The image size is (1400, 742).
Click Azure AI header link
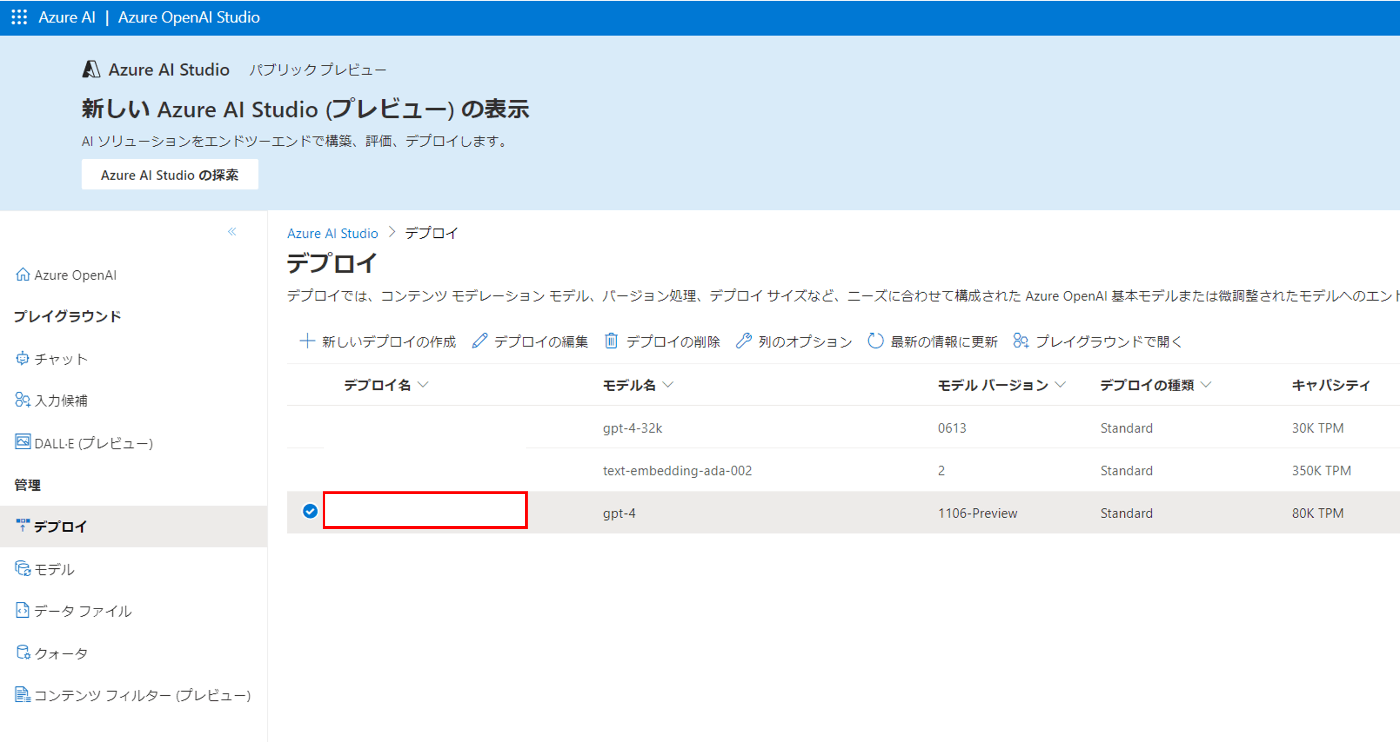click(x=67, y=17)
